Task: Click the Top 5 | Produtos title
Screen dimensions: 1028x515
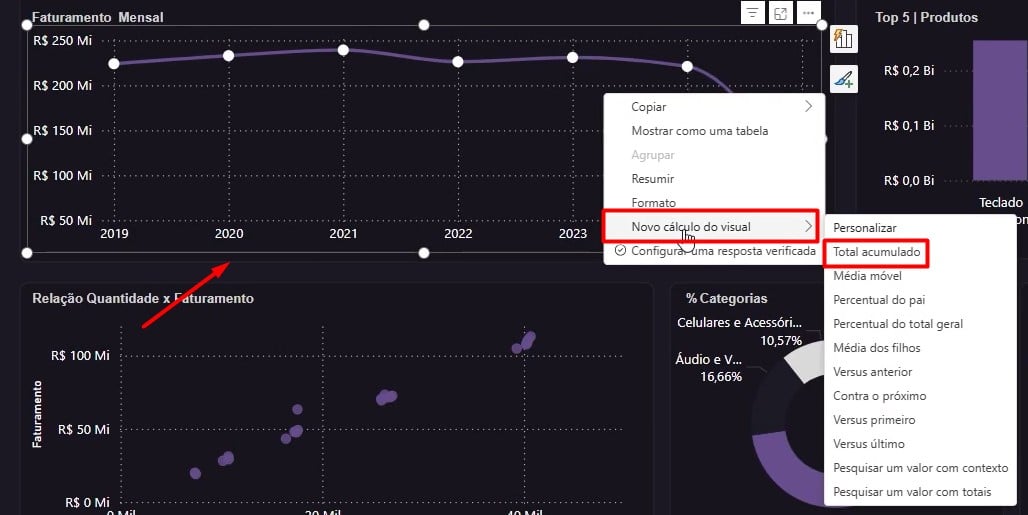Action: (926, 18)
